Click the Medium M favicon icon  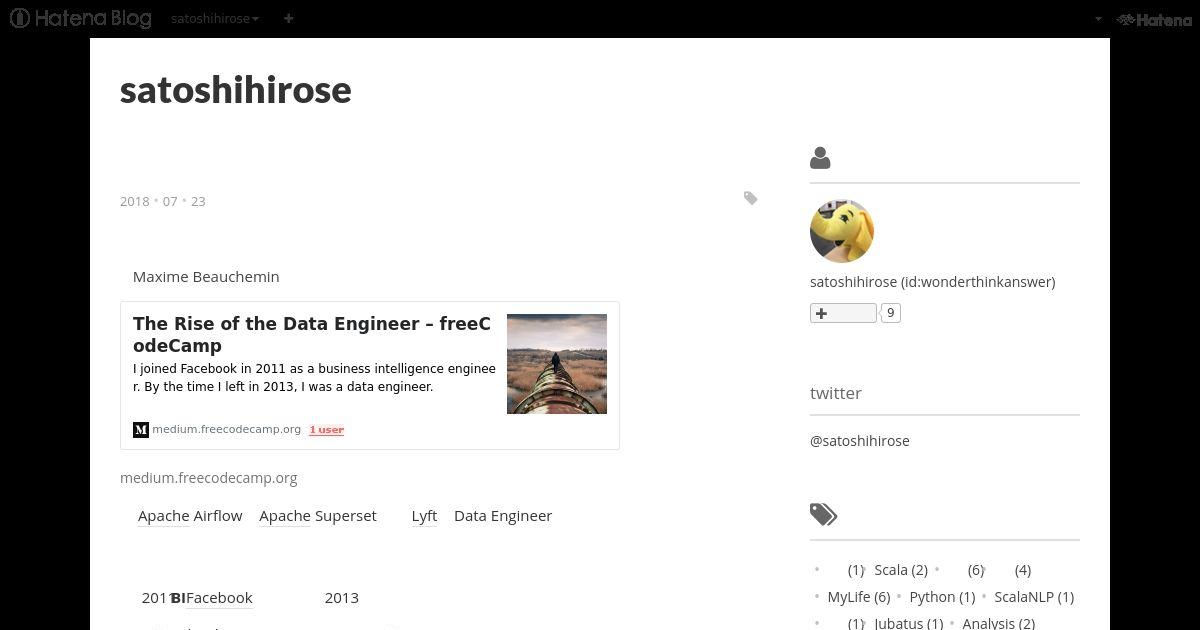(141, 430)
